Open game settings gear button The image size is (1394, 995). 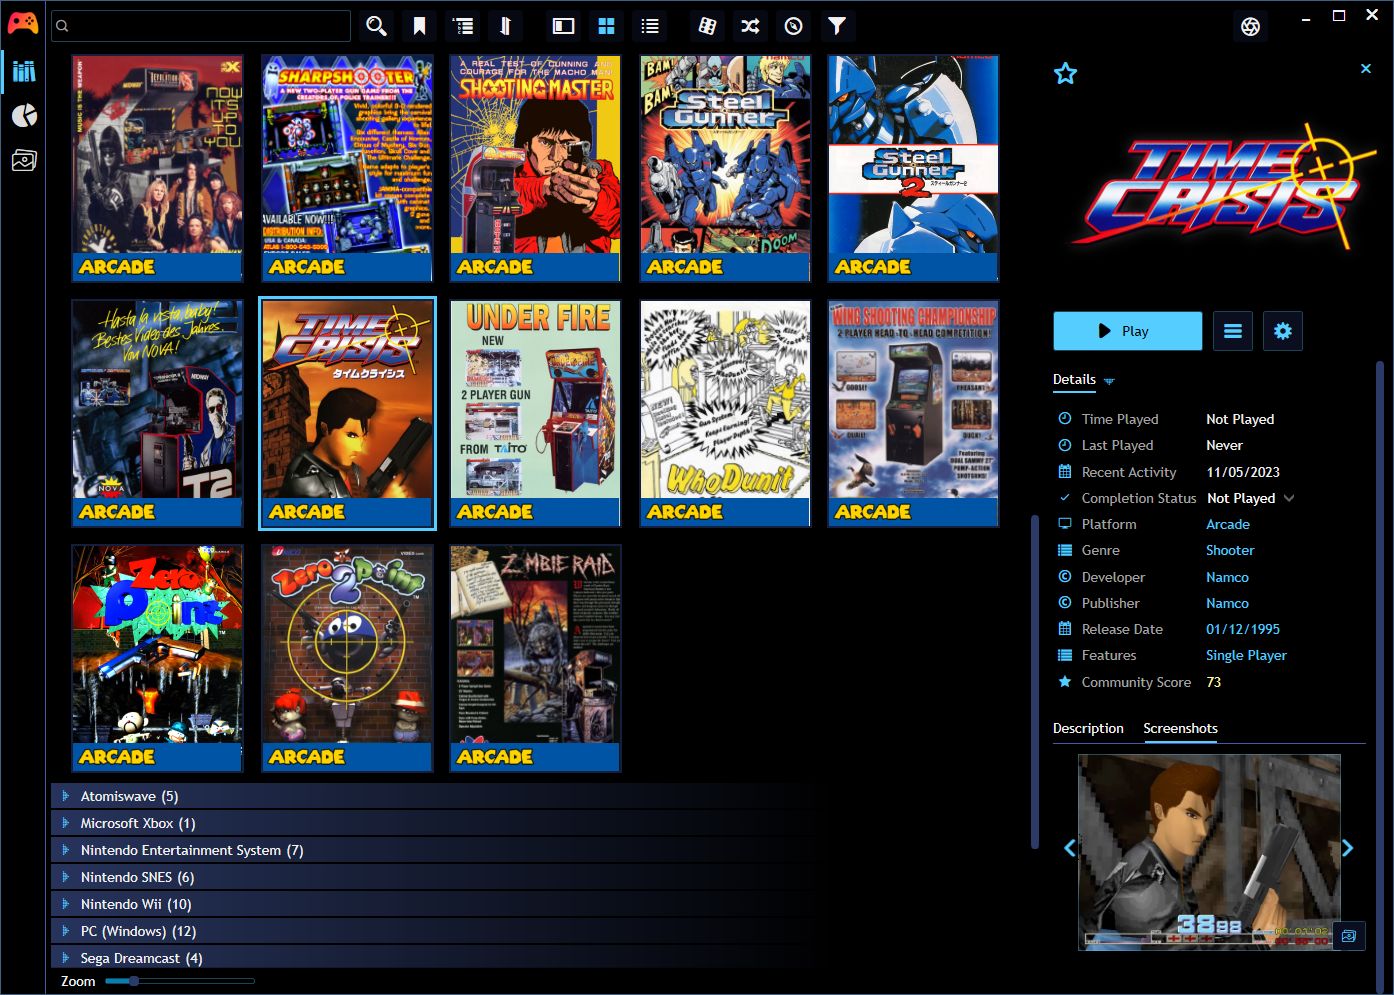[x=1283, y=331]
